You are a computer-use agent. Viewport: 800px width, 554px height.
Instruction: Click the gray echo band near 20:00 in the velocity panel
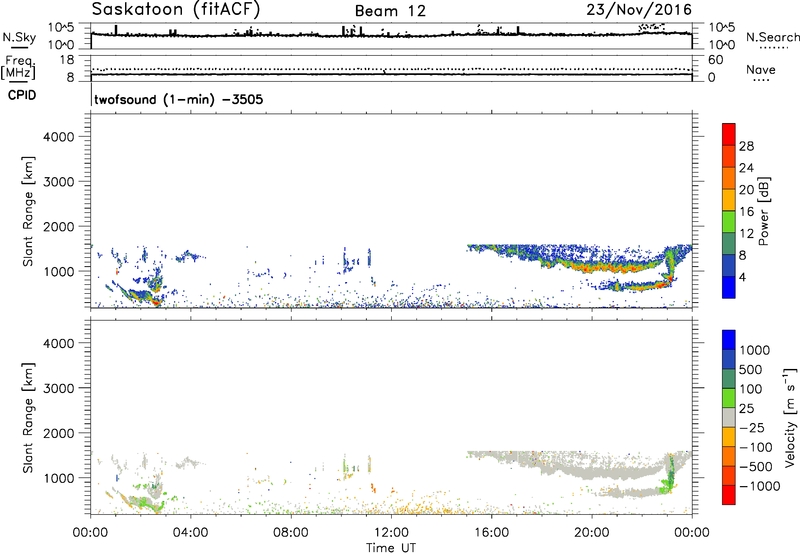point(592,469)
